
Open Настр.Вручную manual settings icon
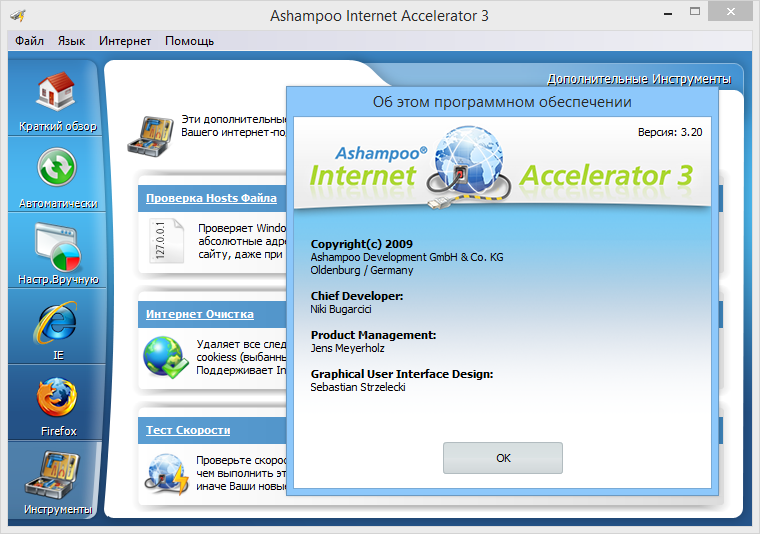(x=57, y=246)
